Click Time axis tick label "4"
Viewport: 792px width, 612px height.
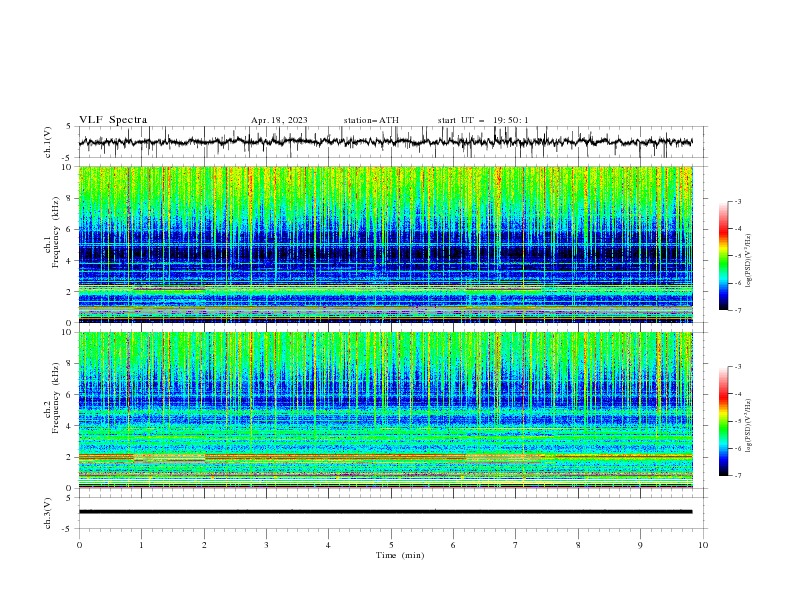click(328, 545)
